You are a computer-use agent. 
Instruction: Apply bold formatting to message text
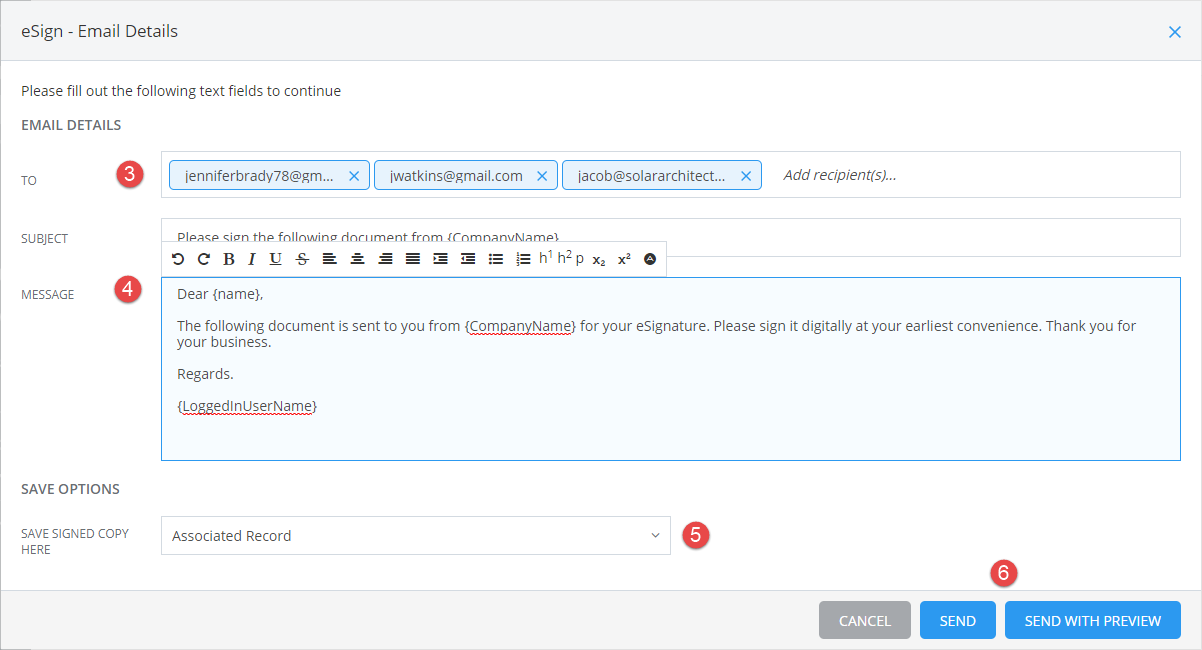click(x=228, y=259)
